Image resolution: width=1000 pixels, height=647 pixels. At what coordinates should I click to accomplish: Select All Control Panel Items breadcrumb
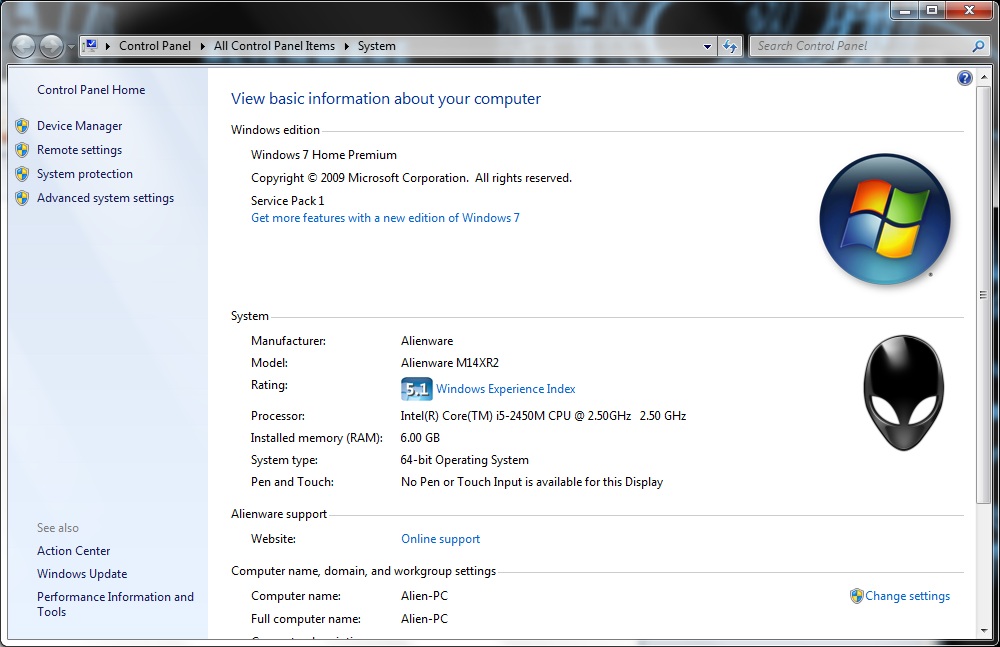[x=274, y=46]
